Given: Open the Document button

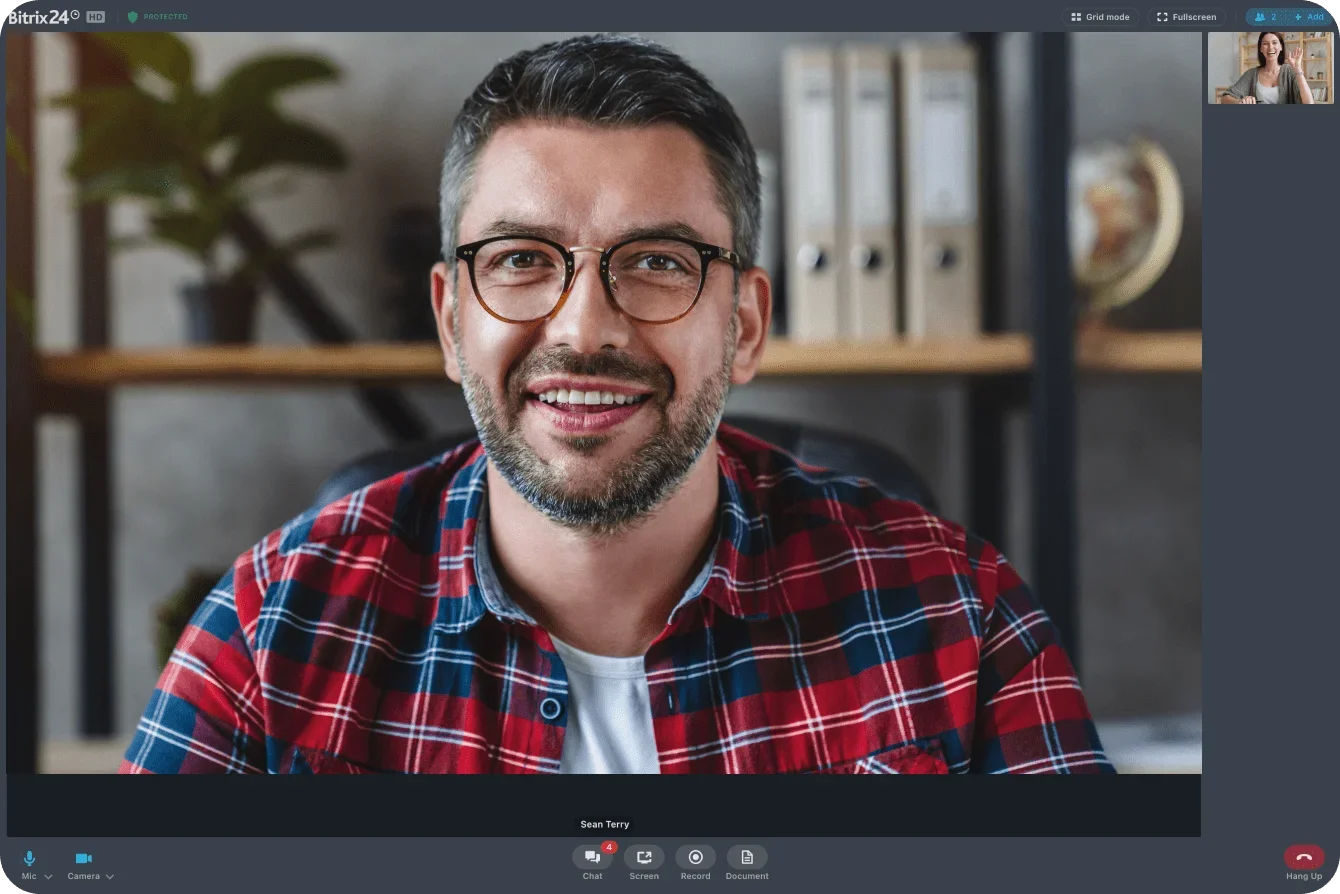Looking at the screenshot, I should coord(747,858).
